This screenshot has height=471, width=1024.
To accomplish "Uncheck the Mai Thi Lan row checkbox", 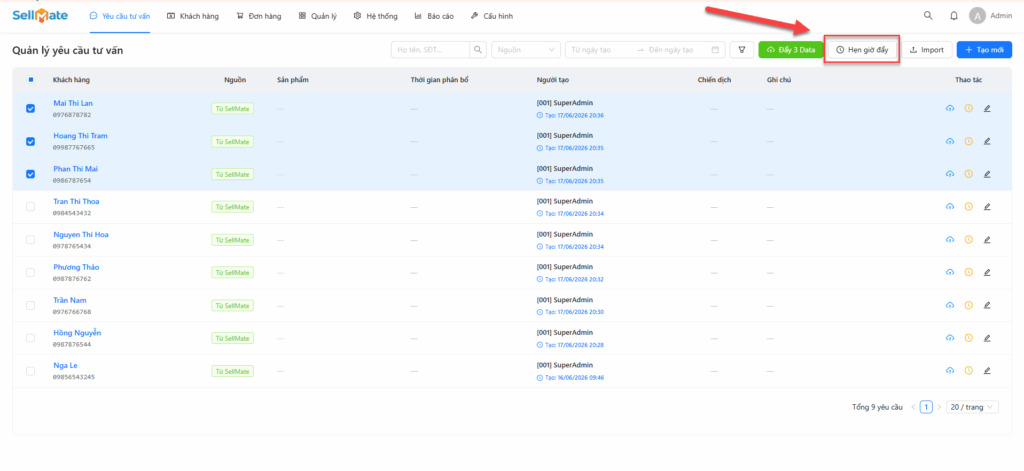I will [31, 108].
